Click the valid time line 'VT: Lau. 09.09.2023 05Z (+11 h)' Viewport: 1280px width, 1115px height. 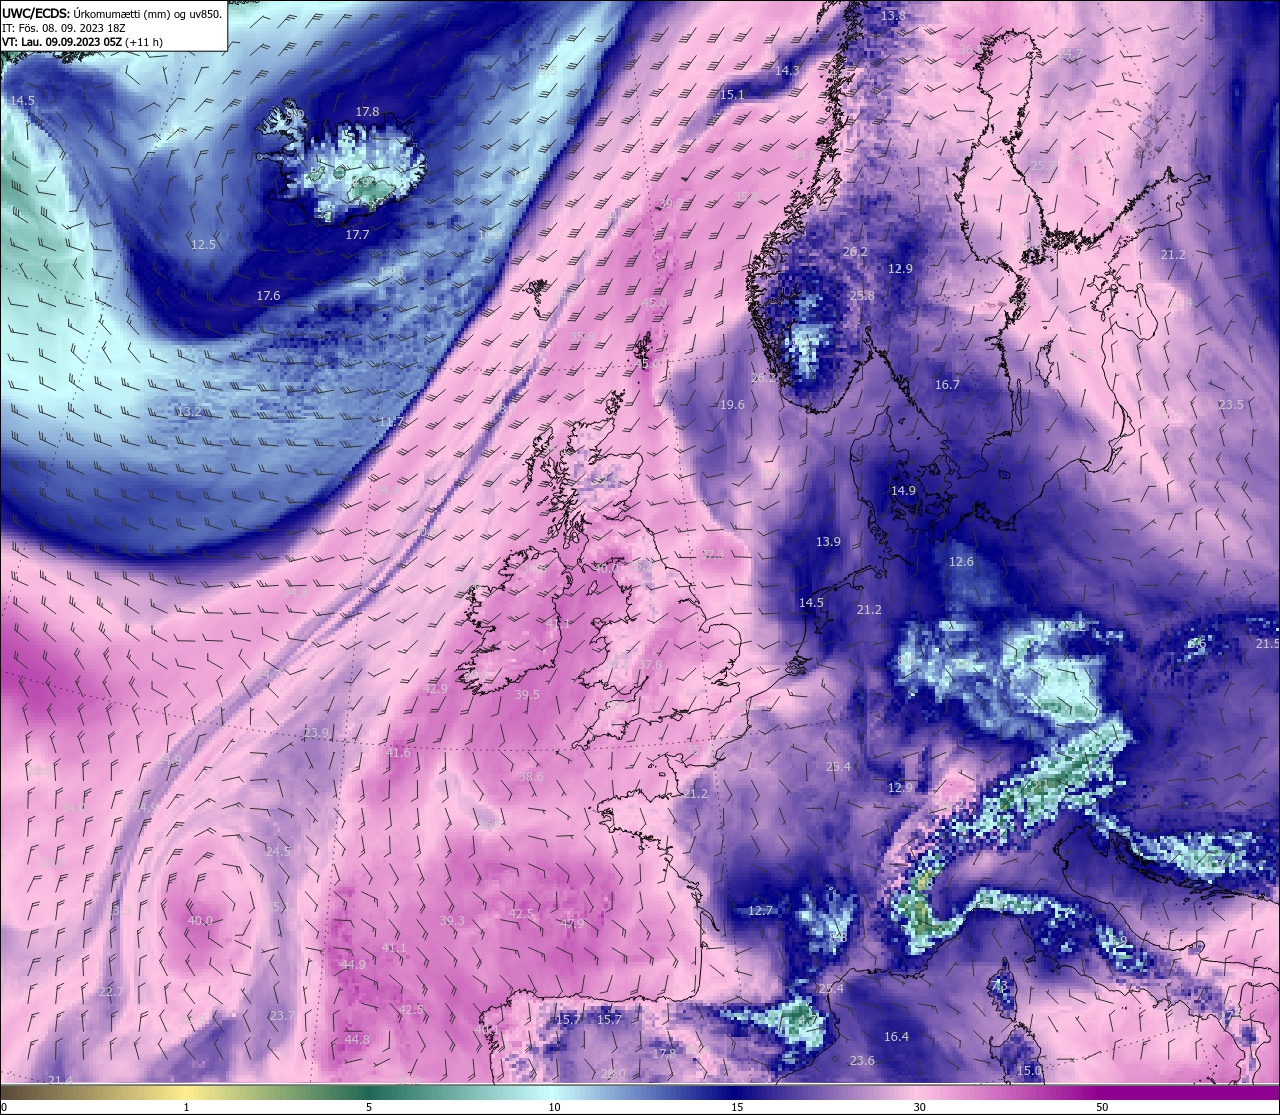click(83, 42)
